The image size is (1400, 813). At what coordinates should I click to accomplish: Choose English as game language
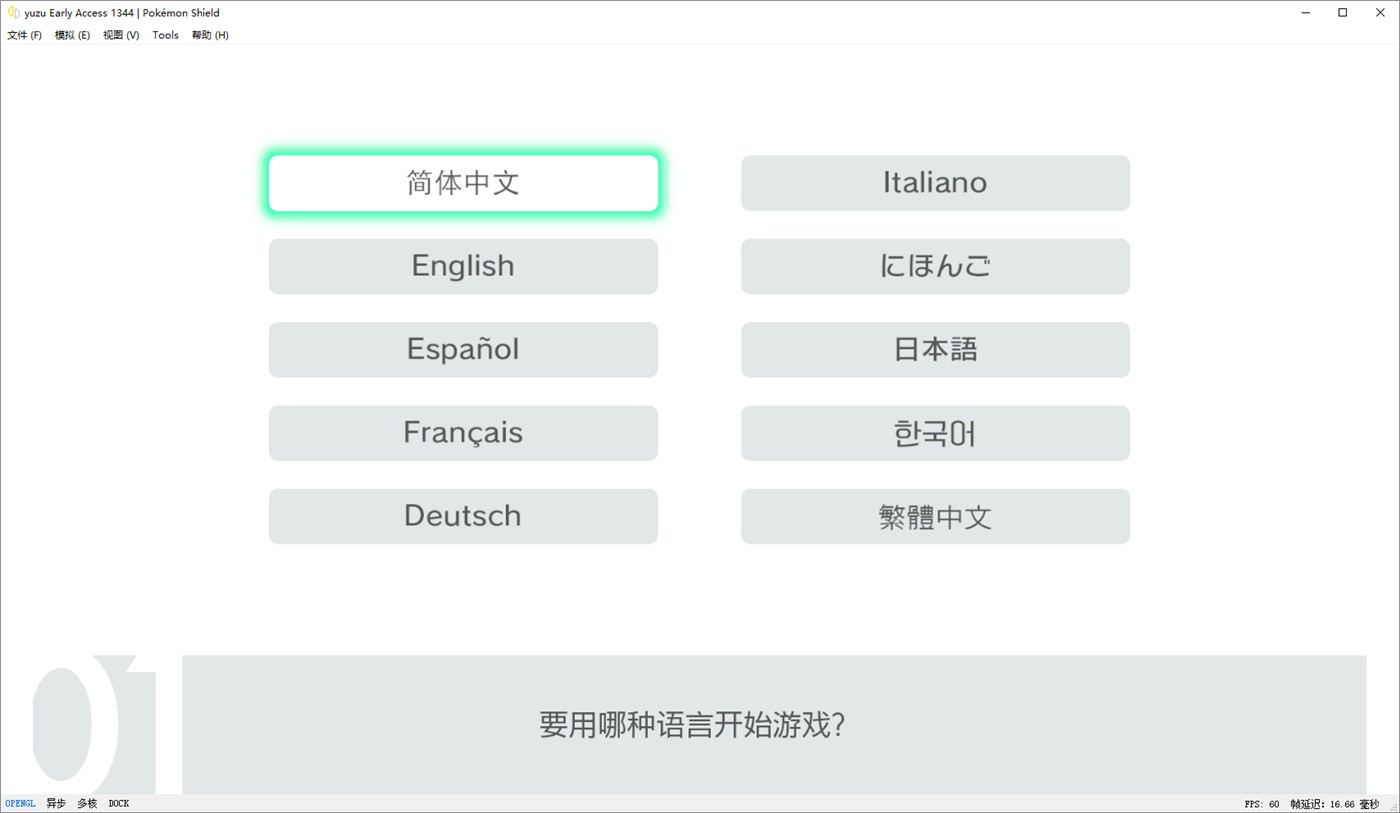pyautogui.click(x=463, y=266)
